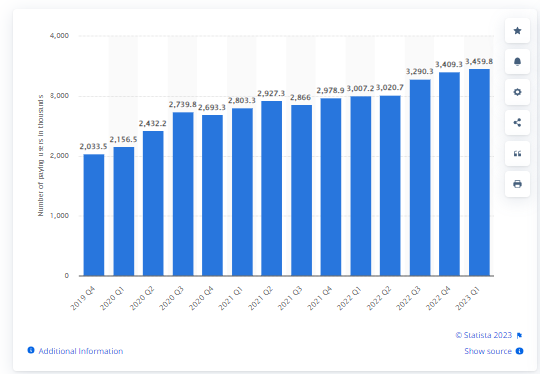Click the printer icon
Viewport: 540px width, 374px height.
[517, 184]
